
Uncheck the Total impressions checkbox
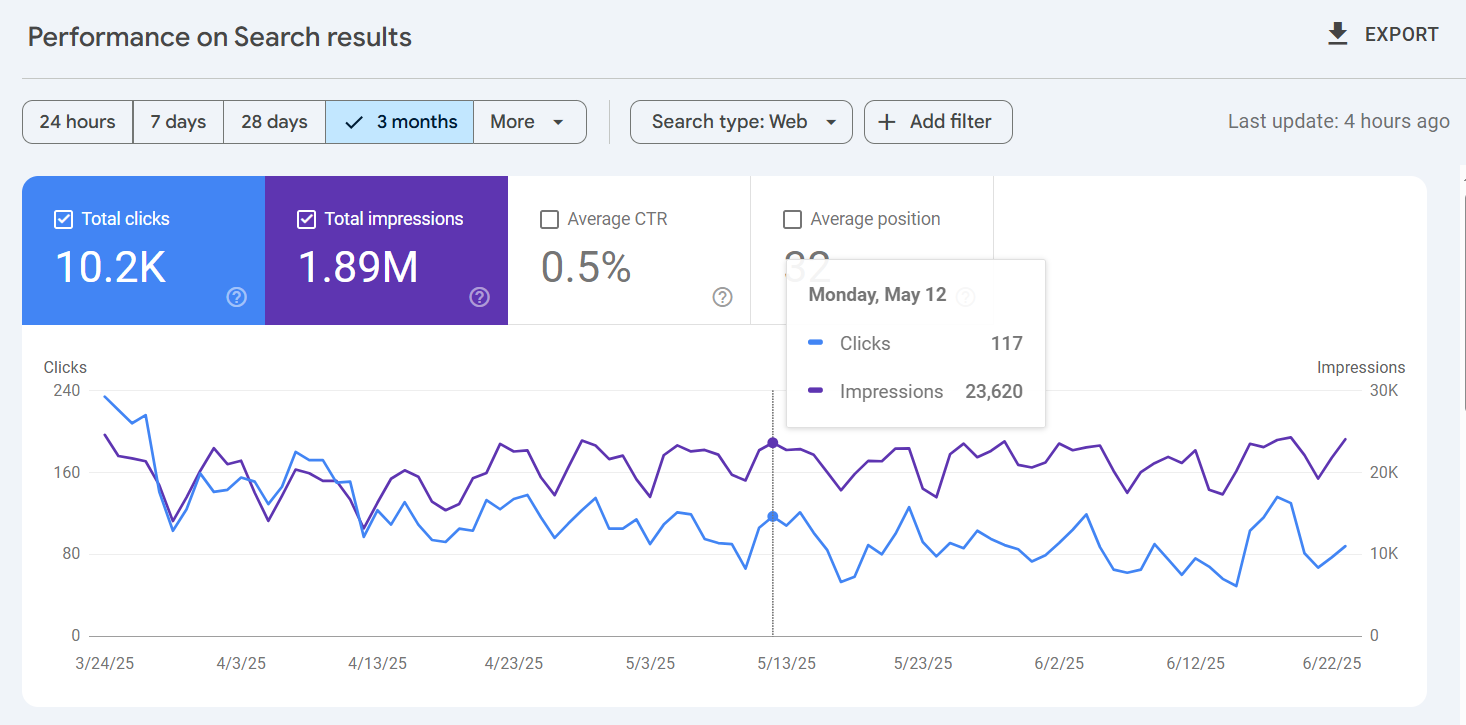pyautogui.click(x=306, y=218)
